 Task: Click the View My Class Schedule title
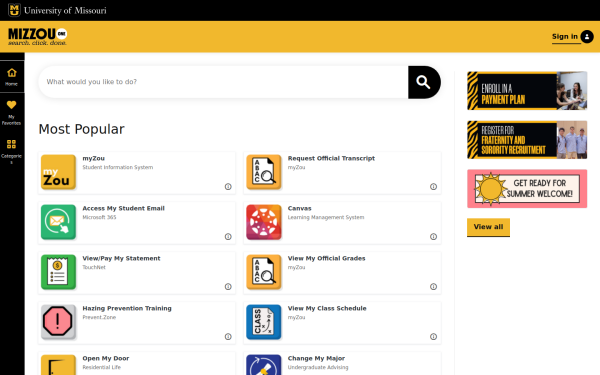pyautogui.click(x=327, y=308)
